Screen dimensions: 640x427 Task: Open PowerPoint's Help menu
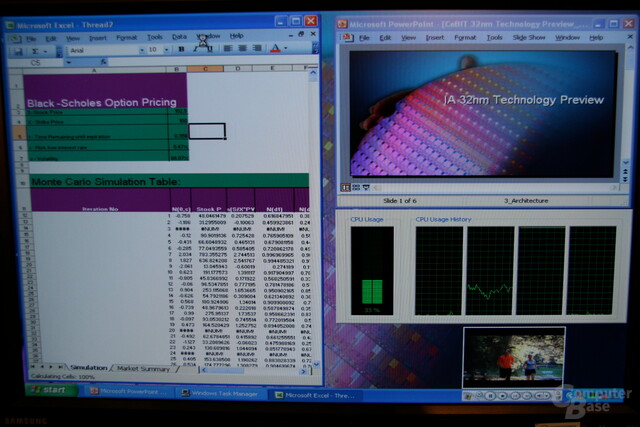click(x=596, y=38)
